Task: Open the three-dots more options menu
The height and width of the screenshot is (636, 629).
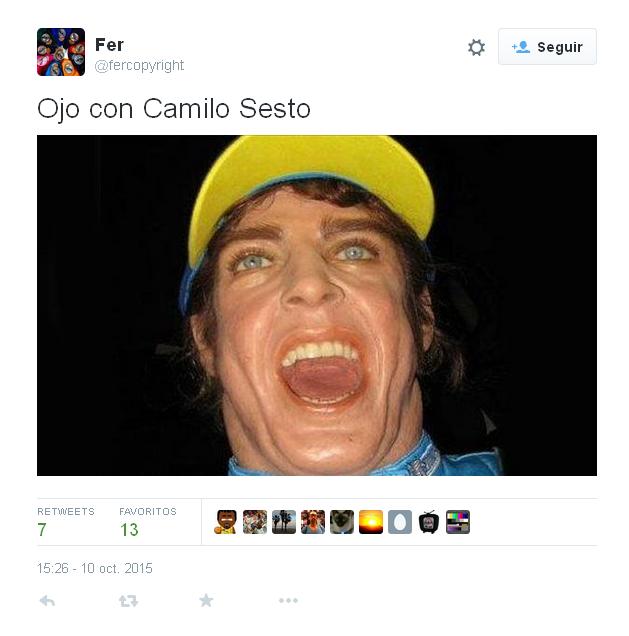Action: pos(288,600)
